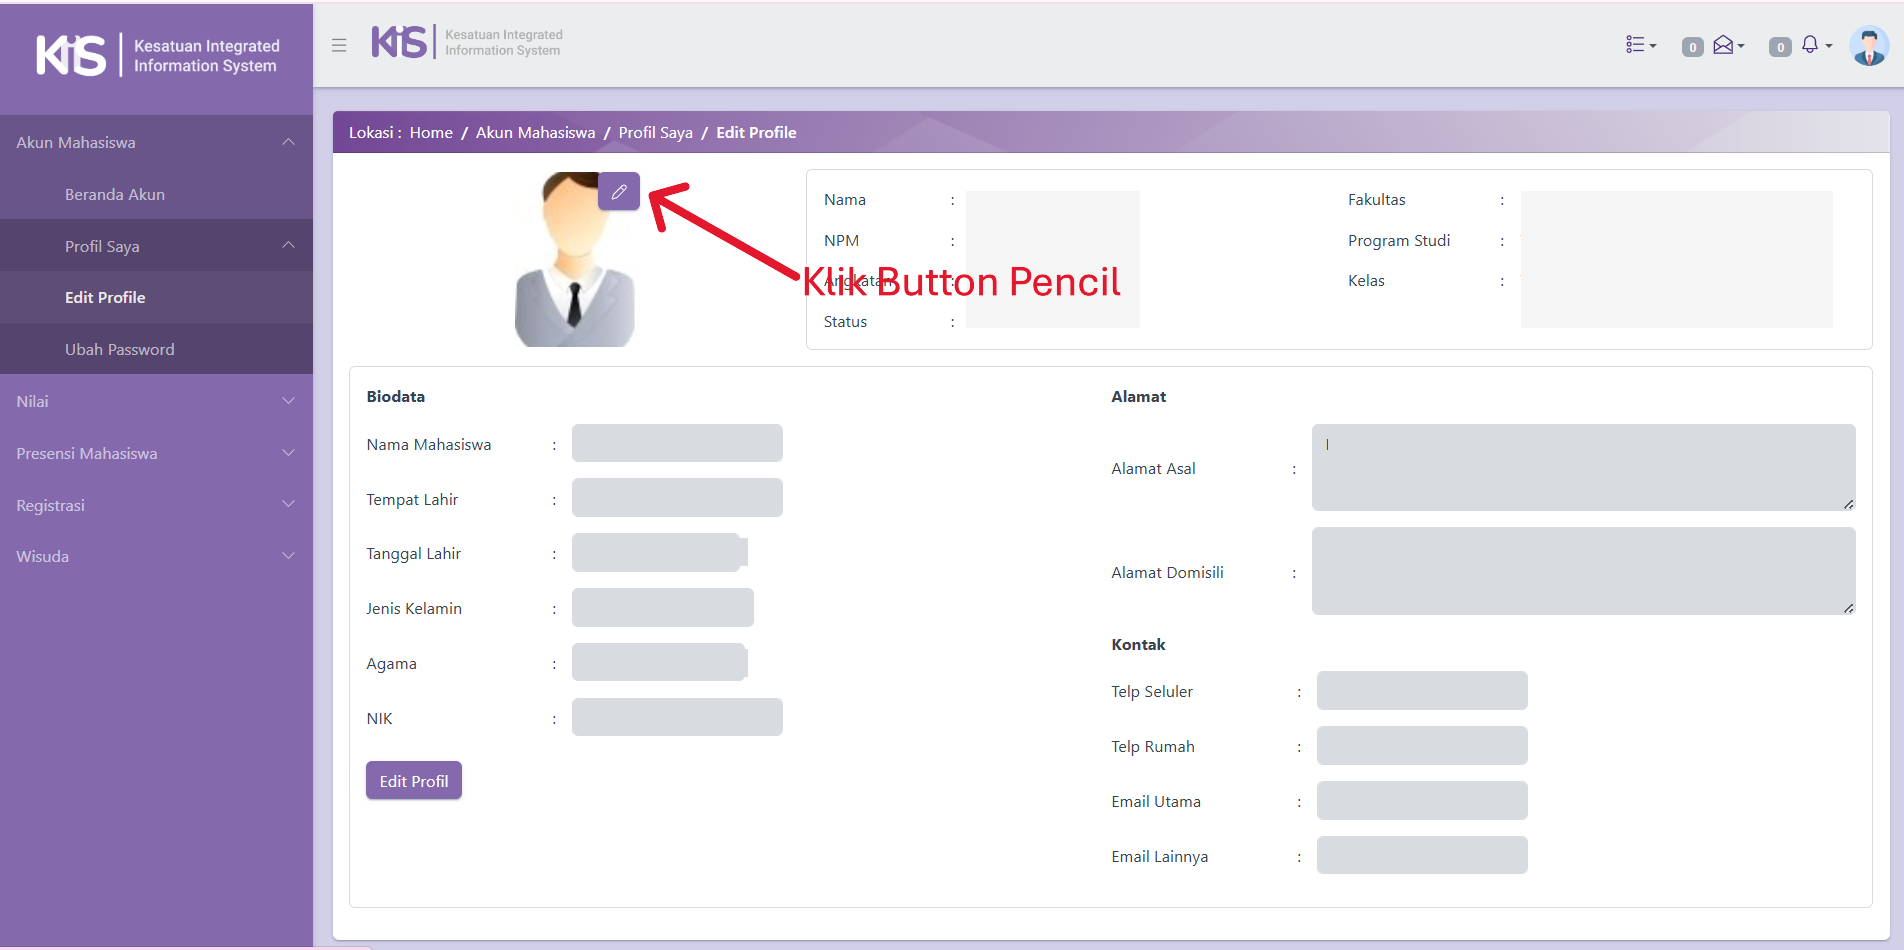Expand the Presensi Mahasiswa section
Screen dimensions: 1904x950
tap(156, 453)
